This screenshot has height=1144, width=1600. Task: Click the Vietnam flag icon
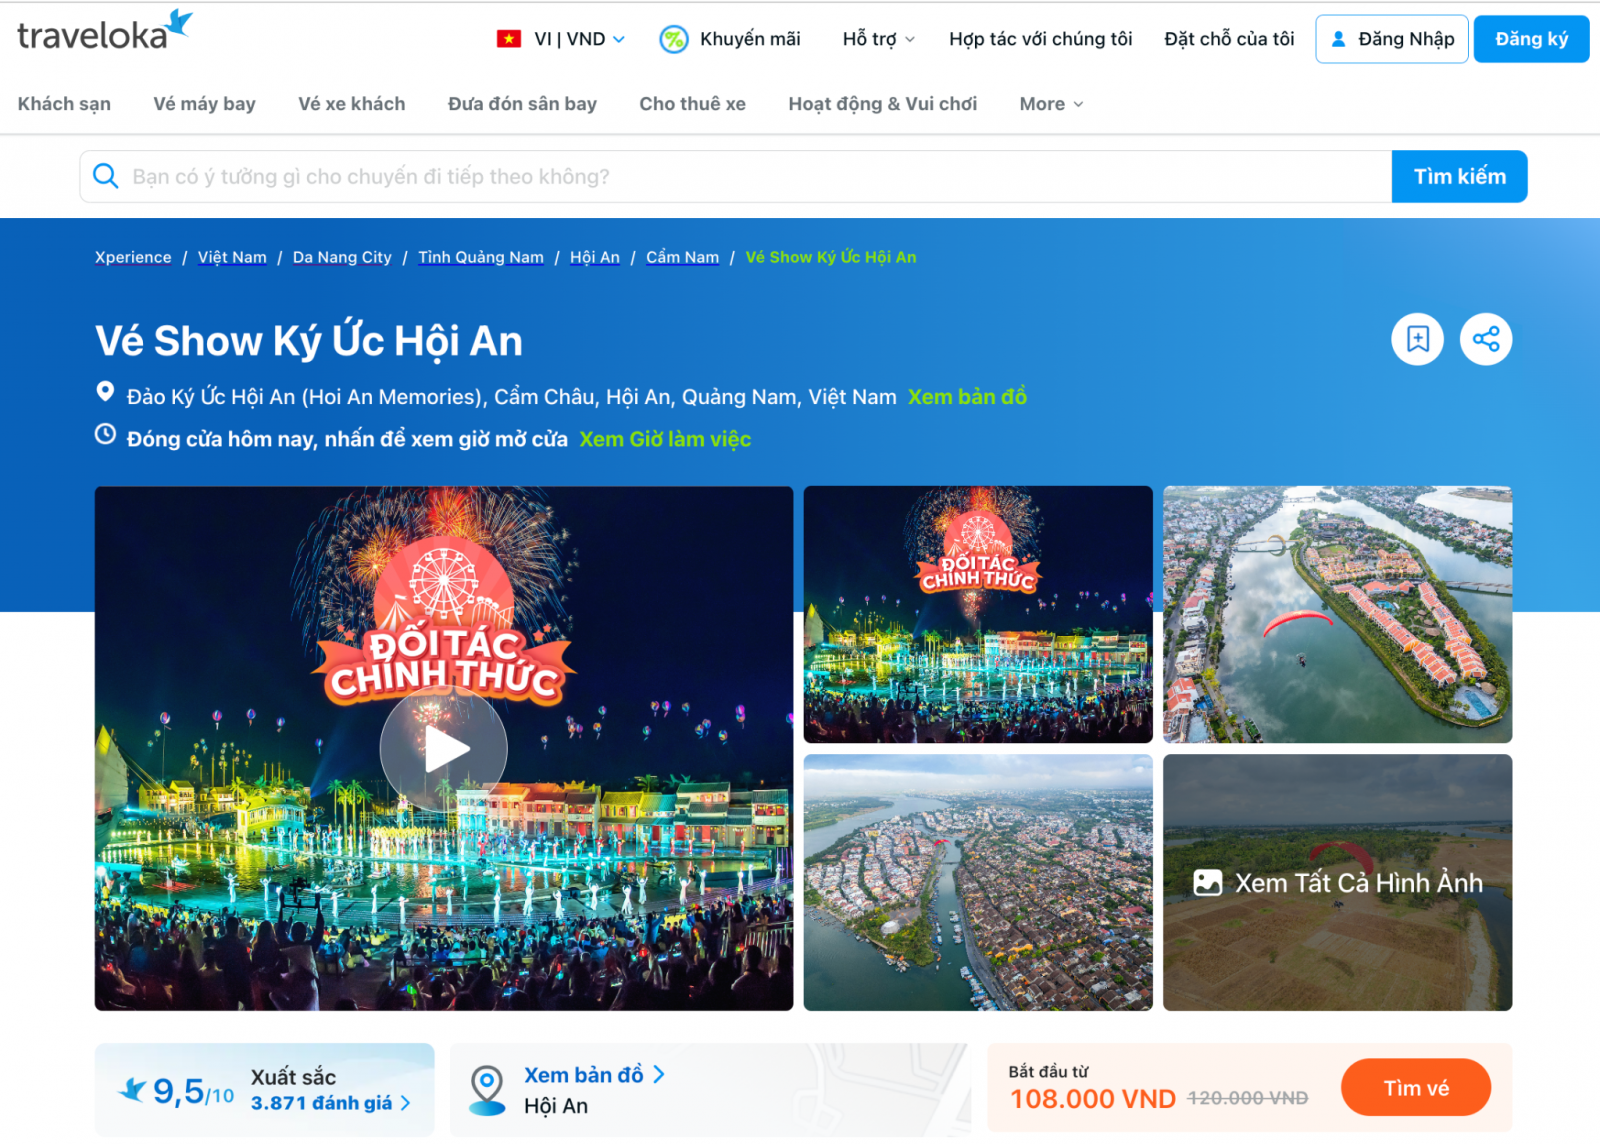click(x=509, y=39)
